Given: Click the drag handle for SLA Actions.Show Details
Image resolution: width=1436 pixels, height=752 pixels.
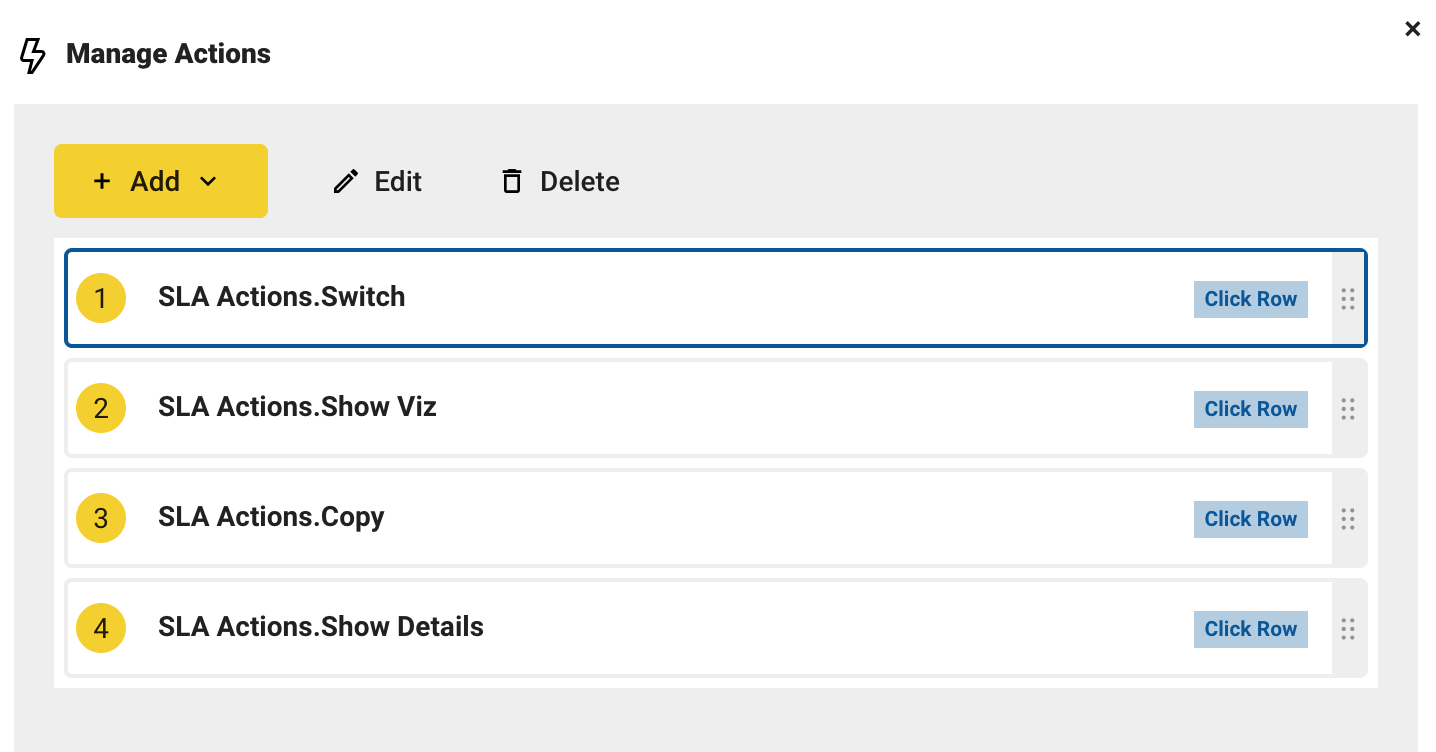Looking at the screenshot, I should tap(1347, 628).
